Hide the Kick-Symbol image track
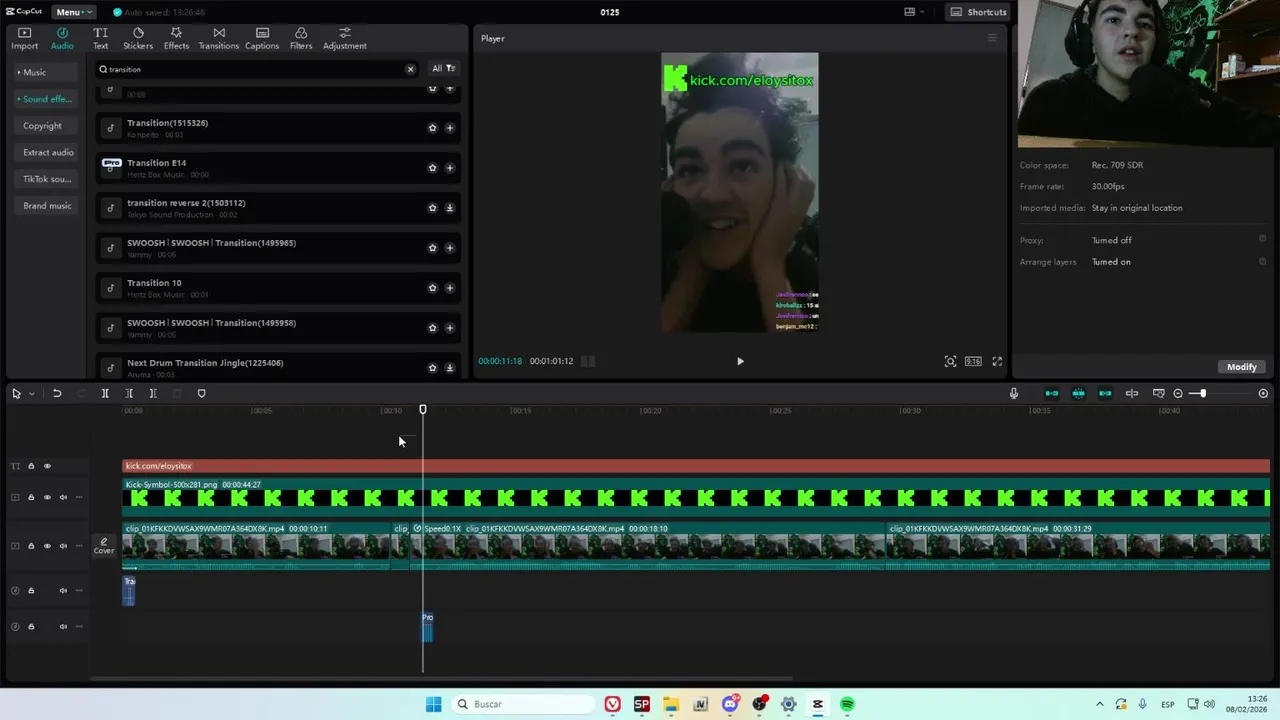Viewport: 1280px width, 720px height. (47, 497)
